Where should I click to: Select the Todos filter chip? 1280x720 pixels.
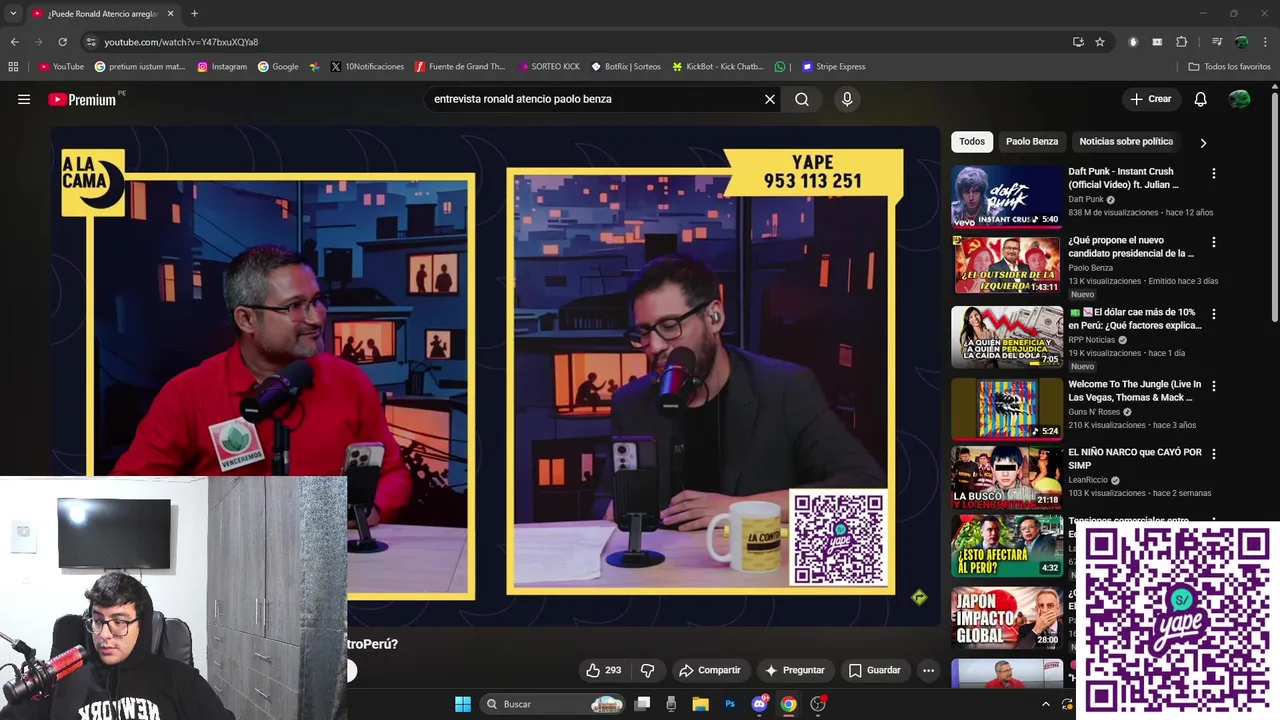[972, 141]
